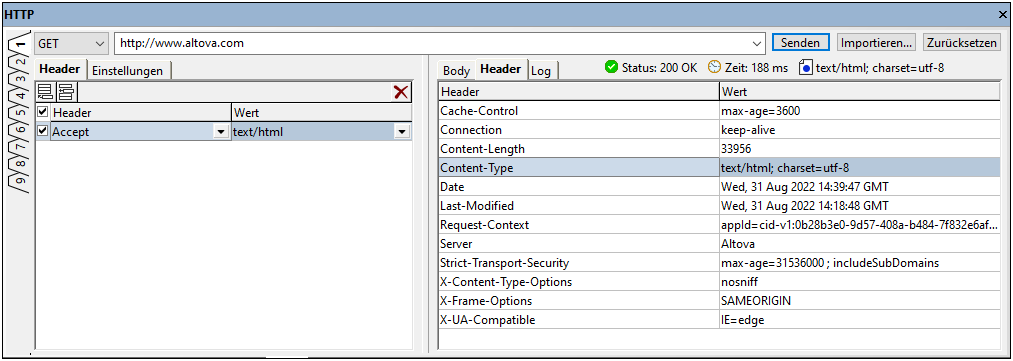The image size is (1013, 361).
Task: Close the HTTP panel
Action: tap(1003, 14)
